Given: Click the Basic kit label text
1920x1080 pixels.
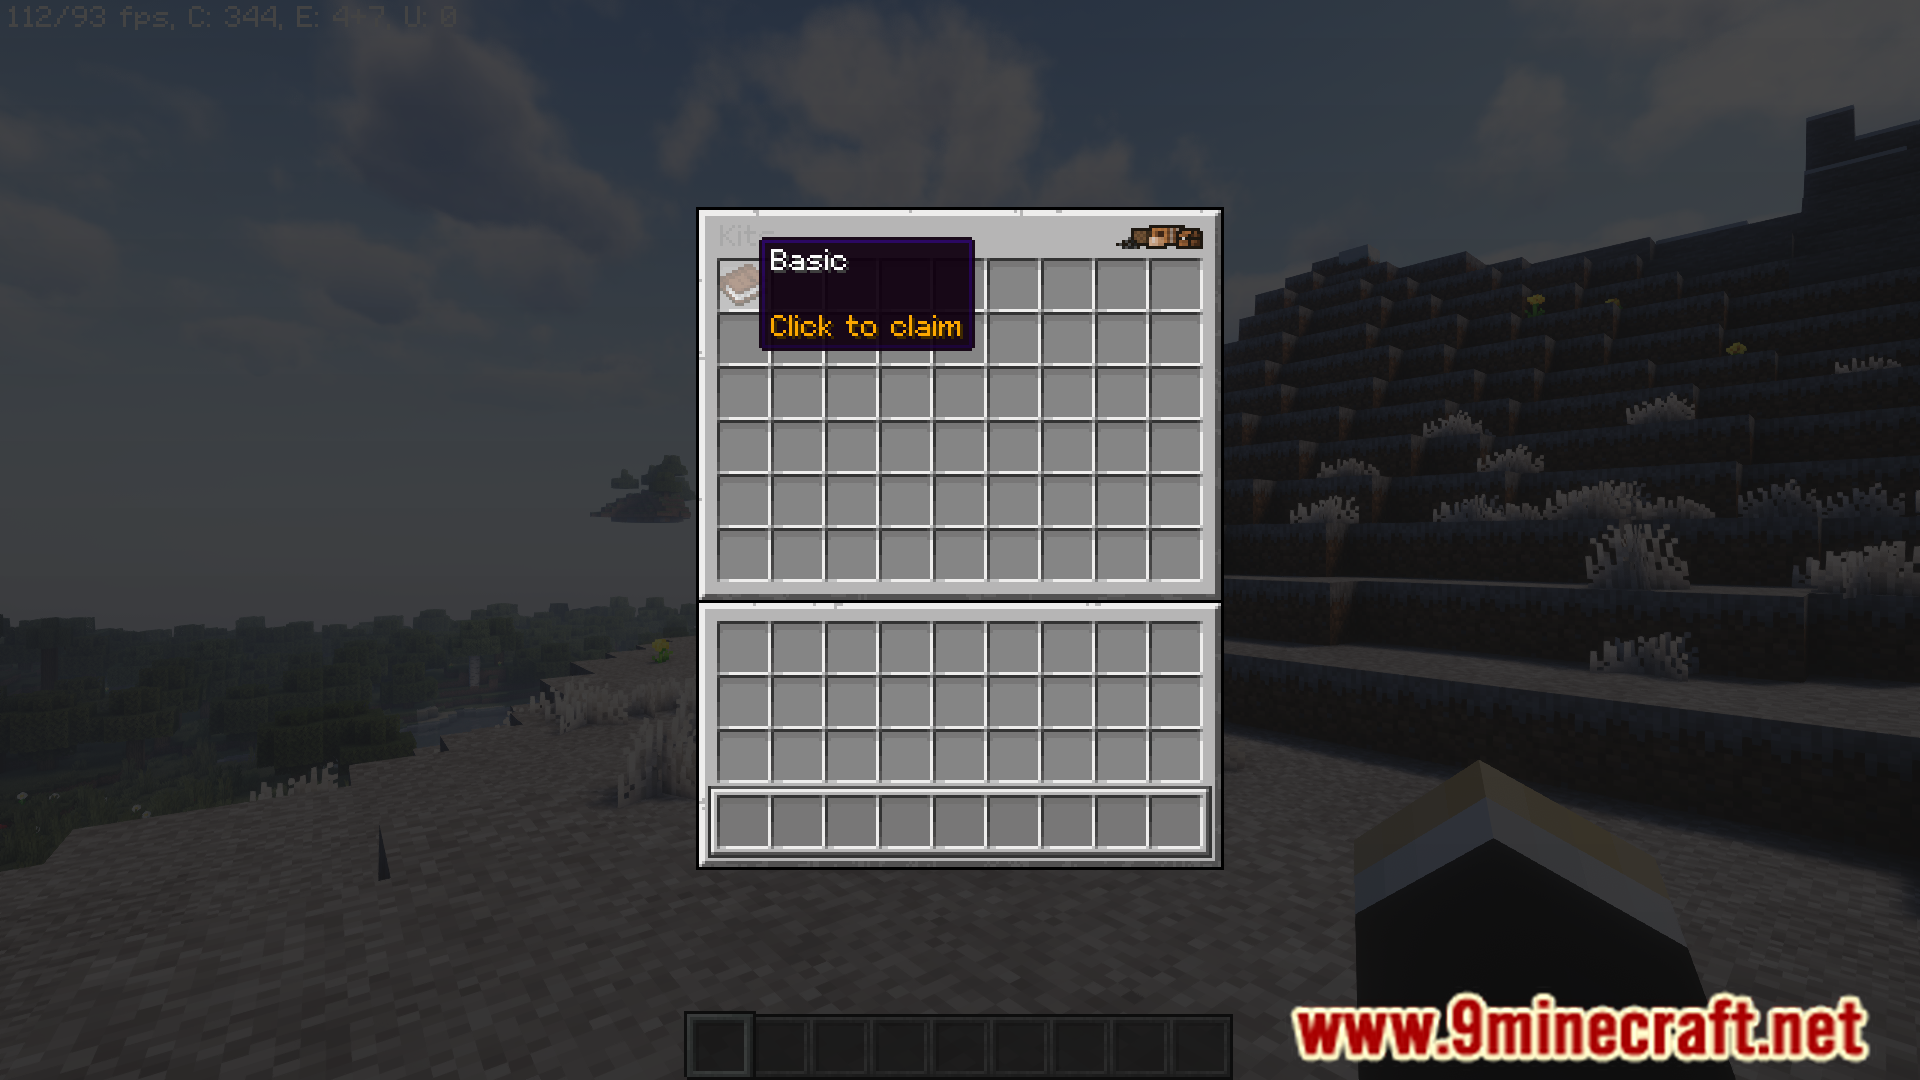Looking at the screenshot, I should (807, 260).
